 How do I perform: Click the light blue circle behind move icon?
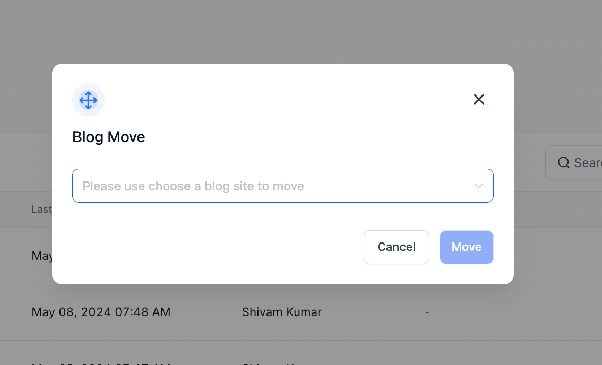coord(88,100)
